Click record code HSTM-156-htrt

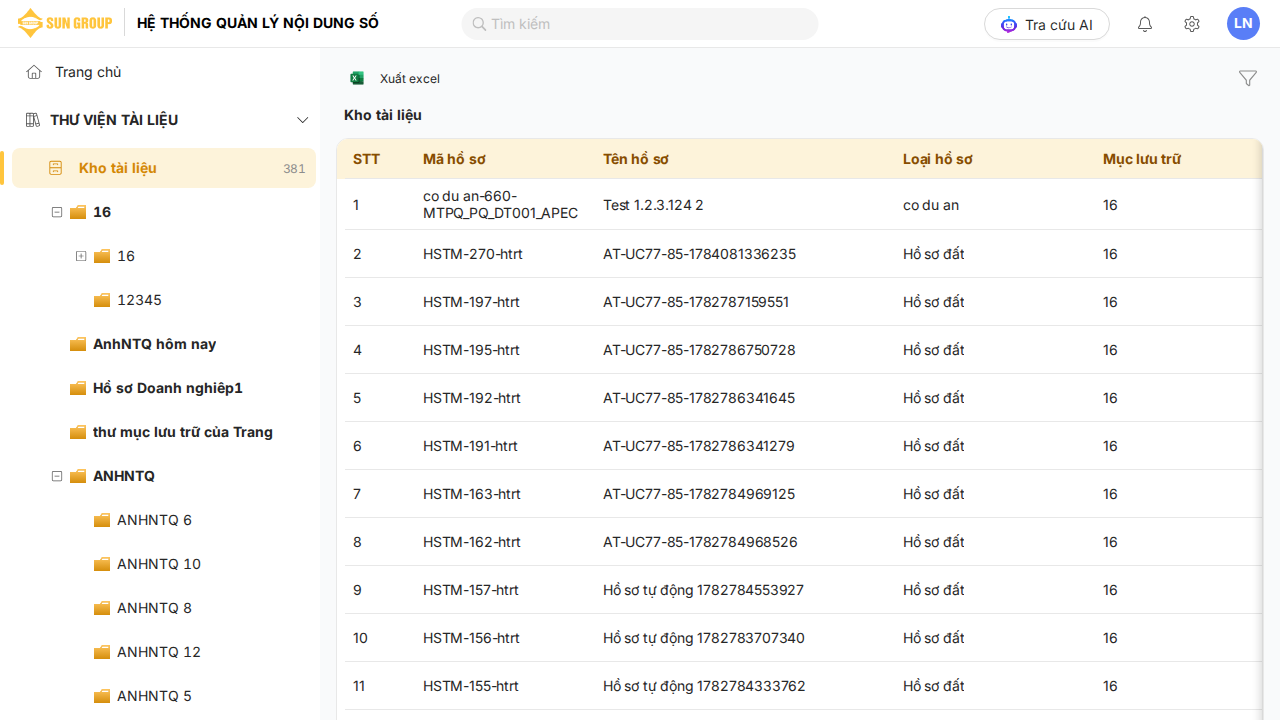pyautogui.click(x=471, y=638)
